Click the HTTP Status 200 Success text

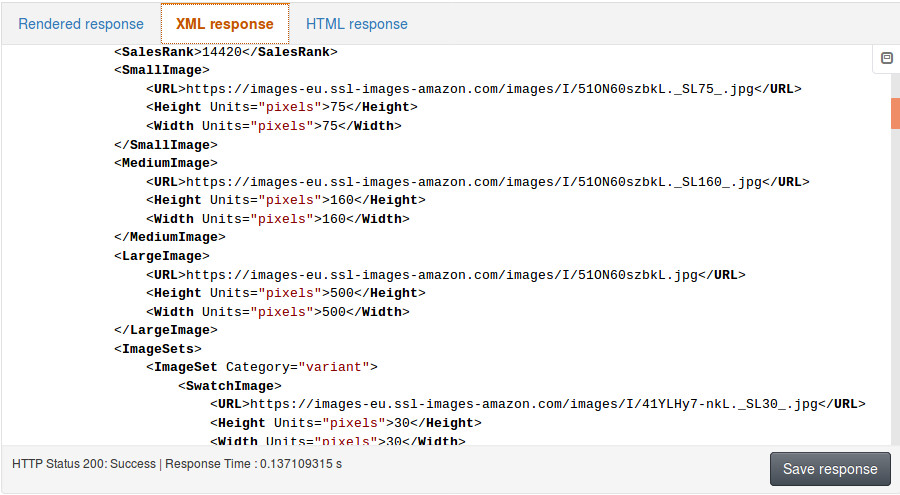(84, 464)
